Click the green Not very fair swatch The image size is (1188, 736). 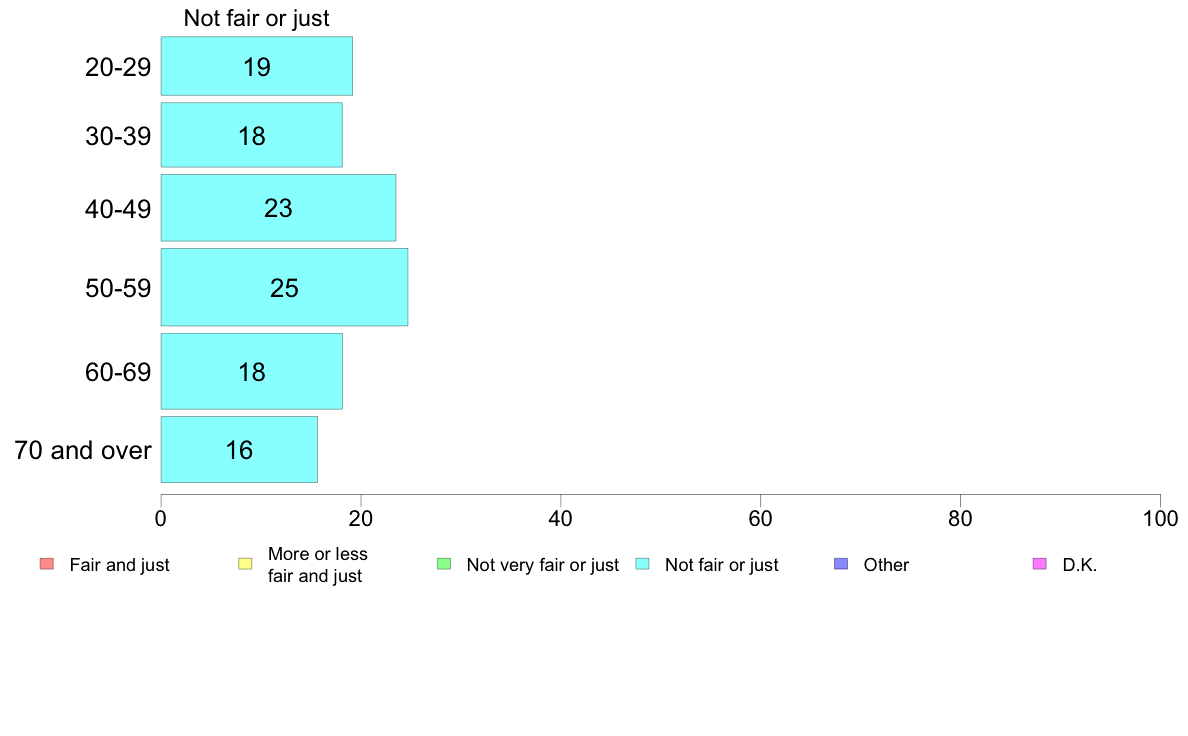[x=444, y=564]
